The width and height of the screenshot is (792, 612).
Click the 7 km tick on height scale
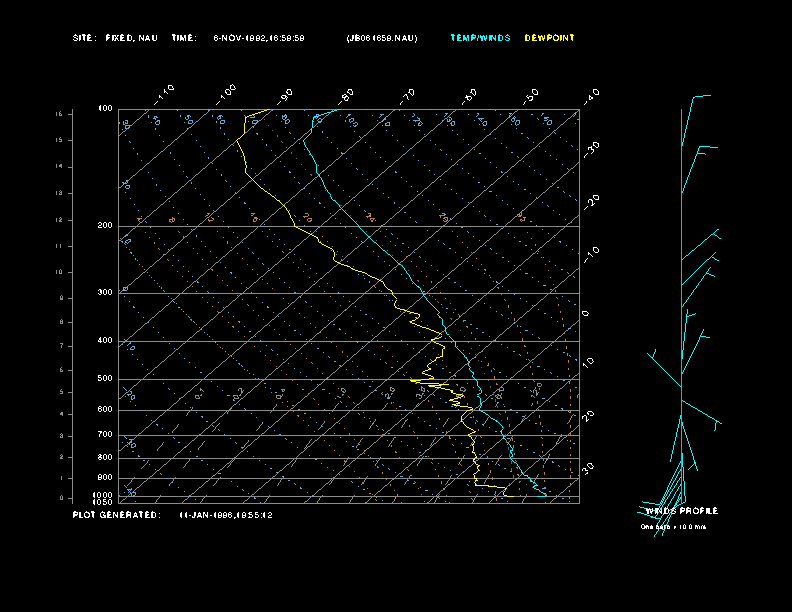tap(62, 346)
